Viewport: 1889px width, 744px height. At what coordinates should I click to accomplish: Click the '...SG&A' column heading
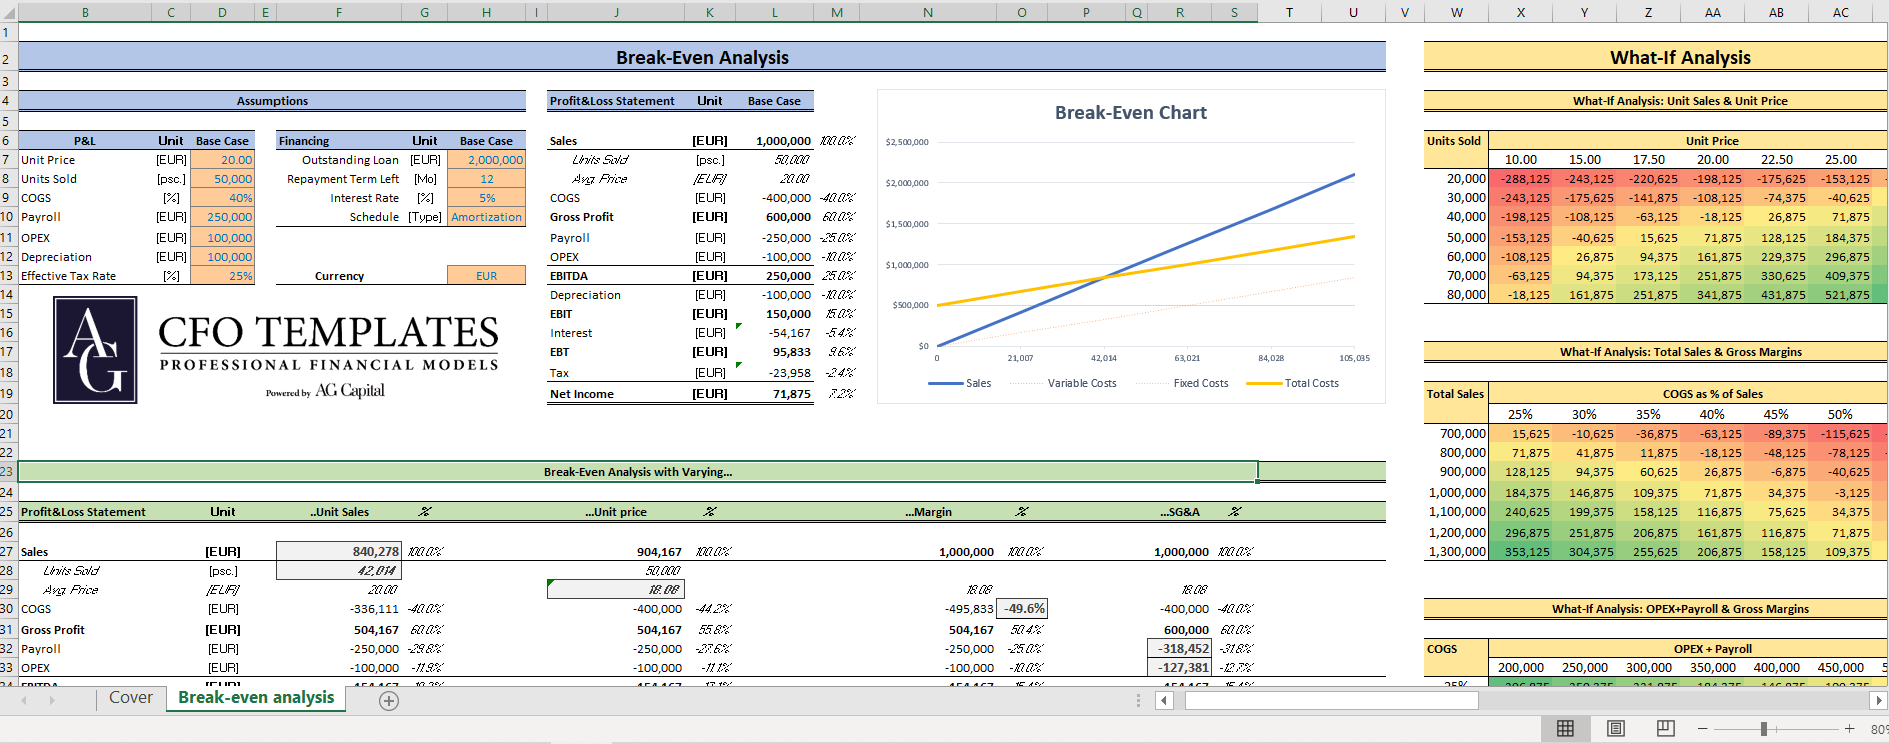[x=1180, y=512]
